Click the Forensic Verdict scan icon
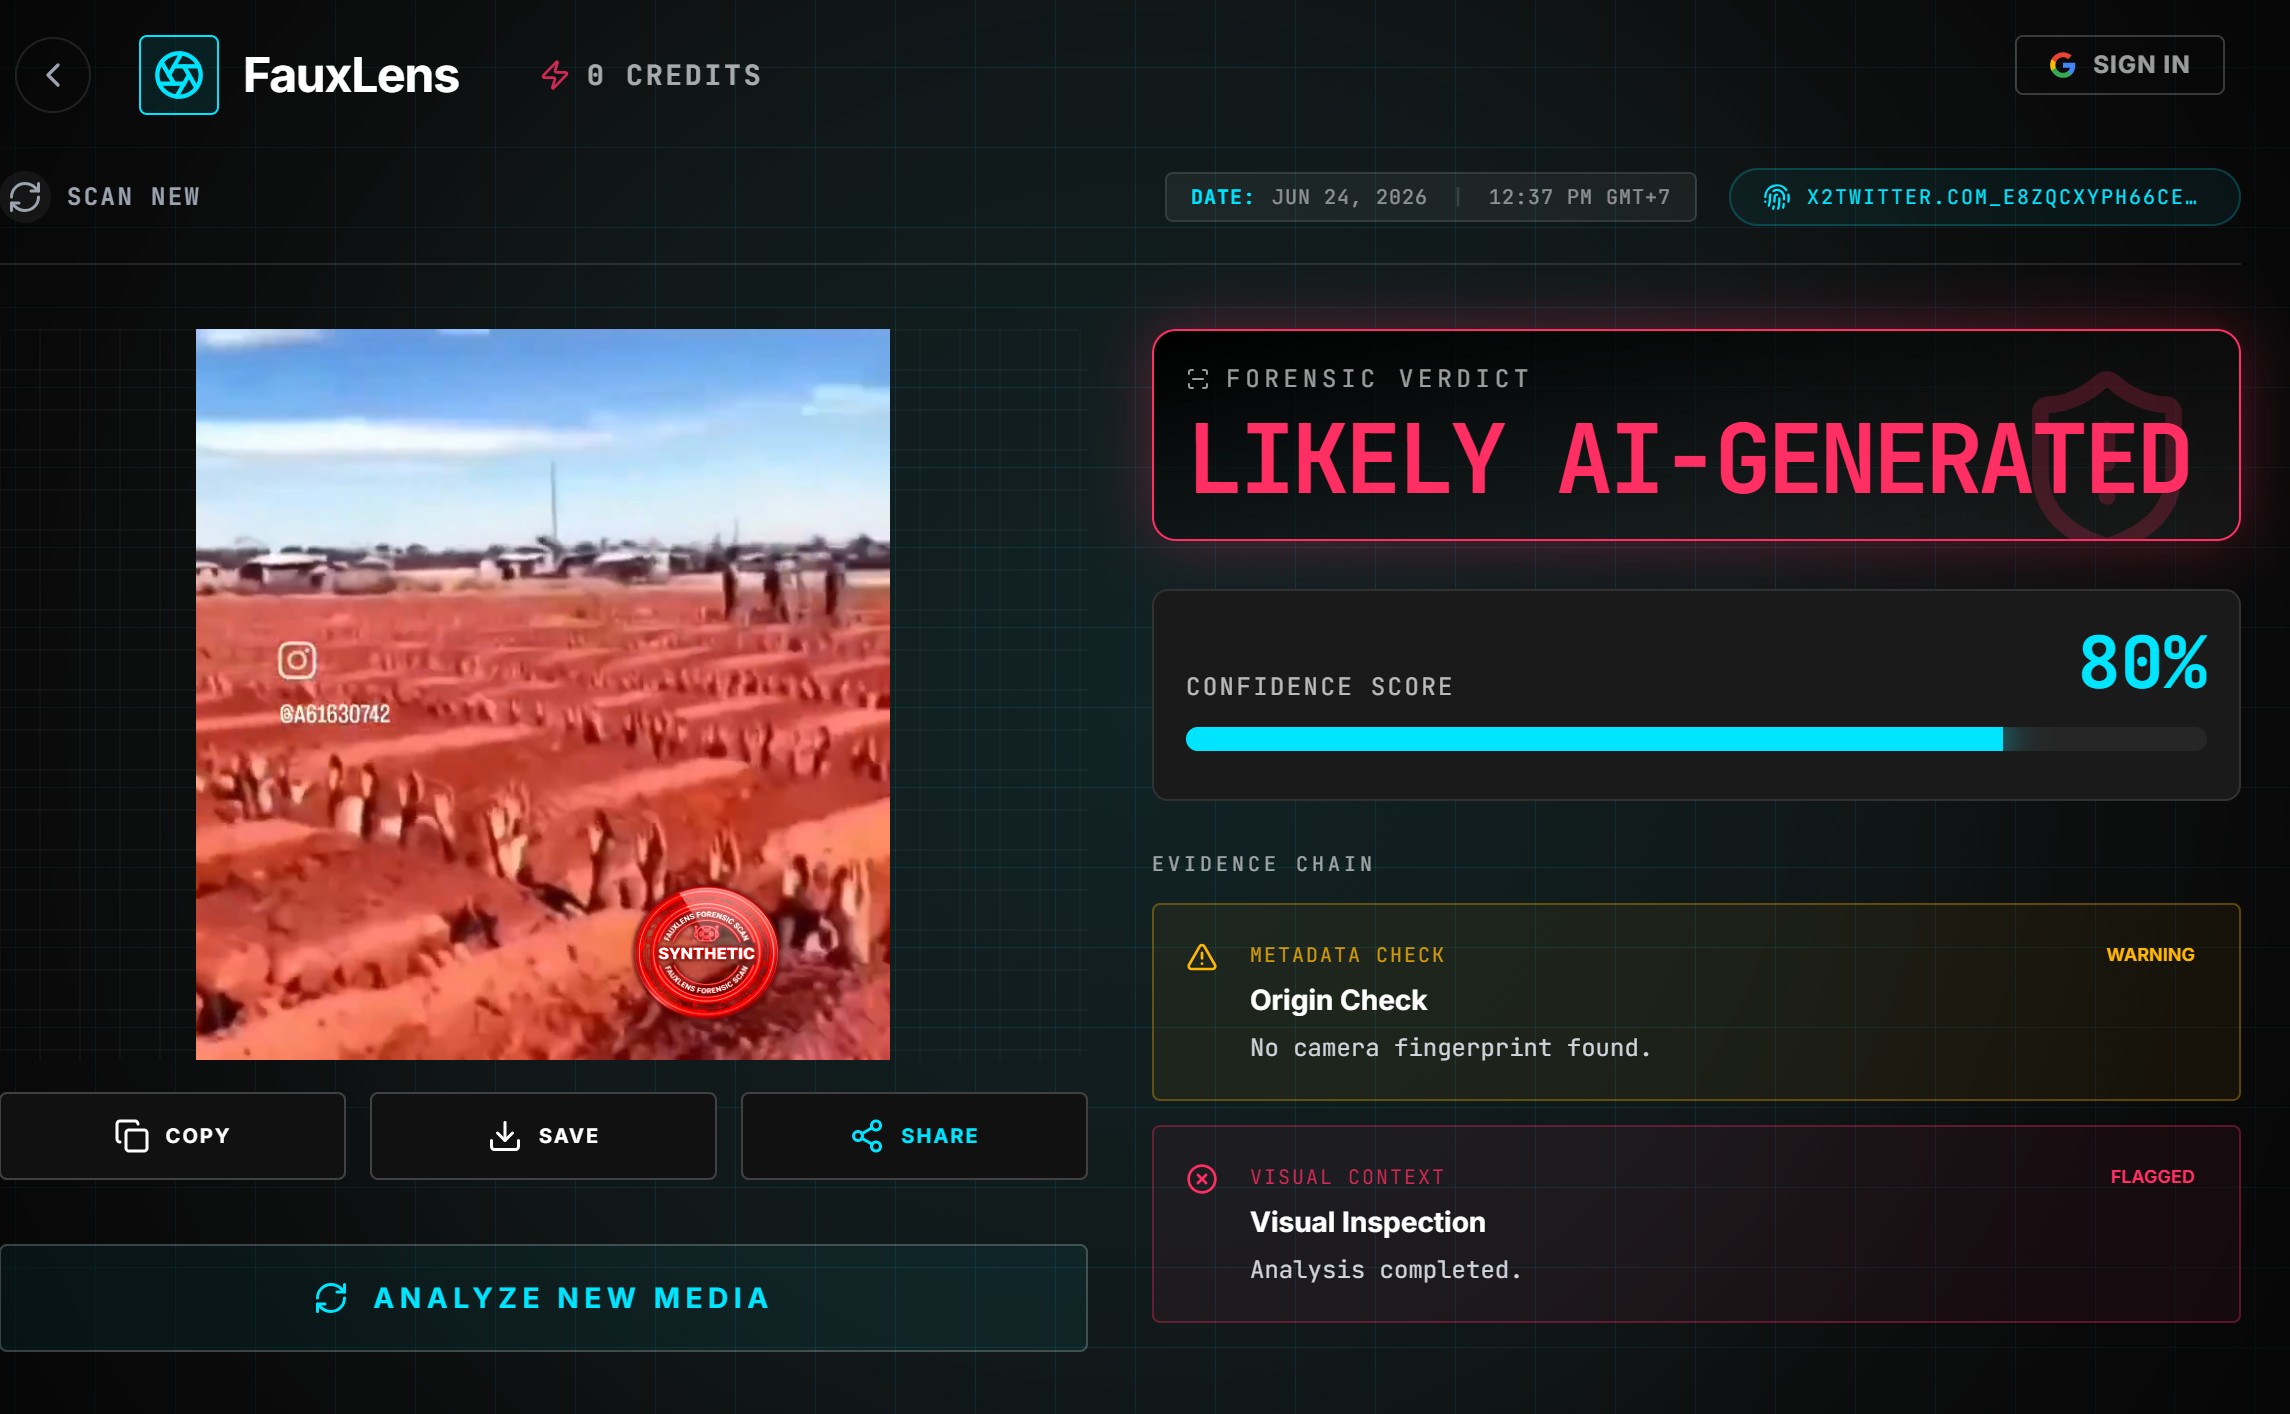Screen dimensions: 2290x1414 1198,379
